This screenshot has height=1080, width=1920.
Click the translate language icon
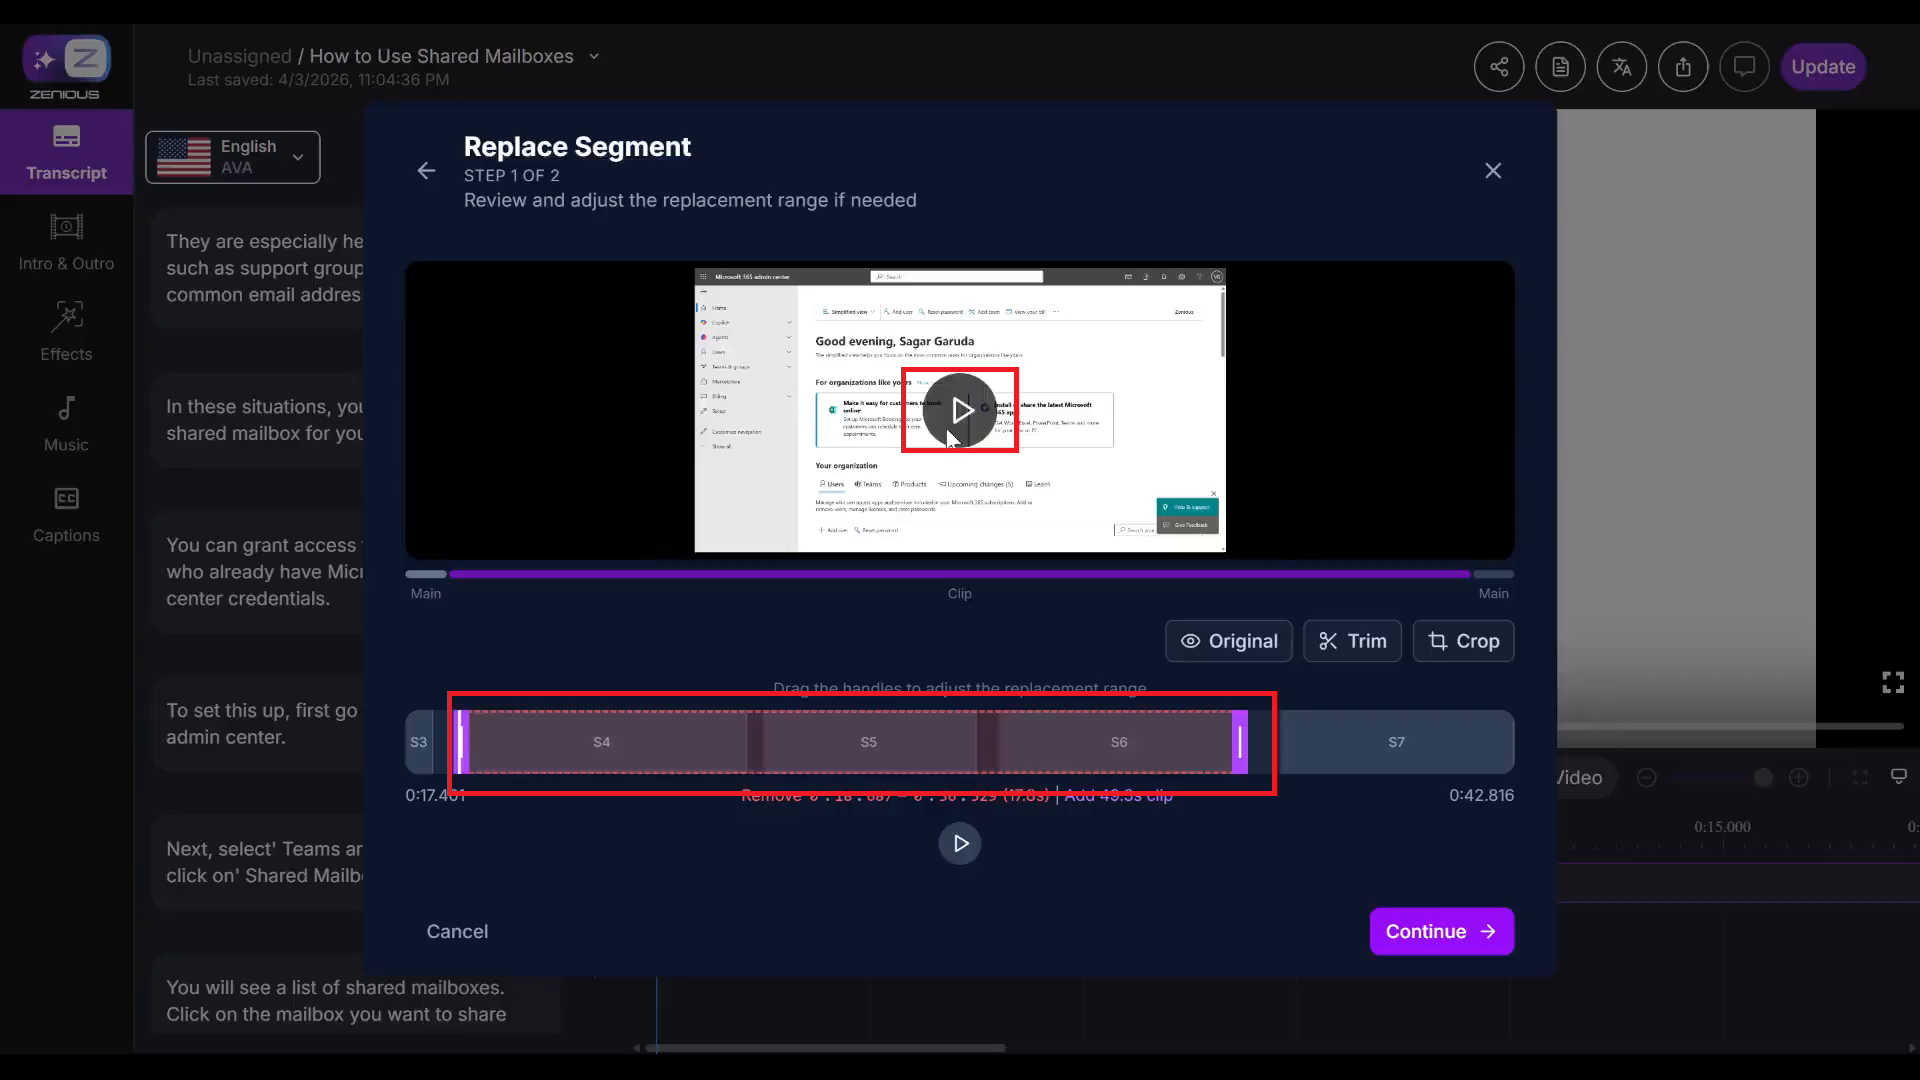[x=1621, y=67]
